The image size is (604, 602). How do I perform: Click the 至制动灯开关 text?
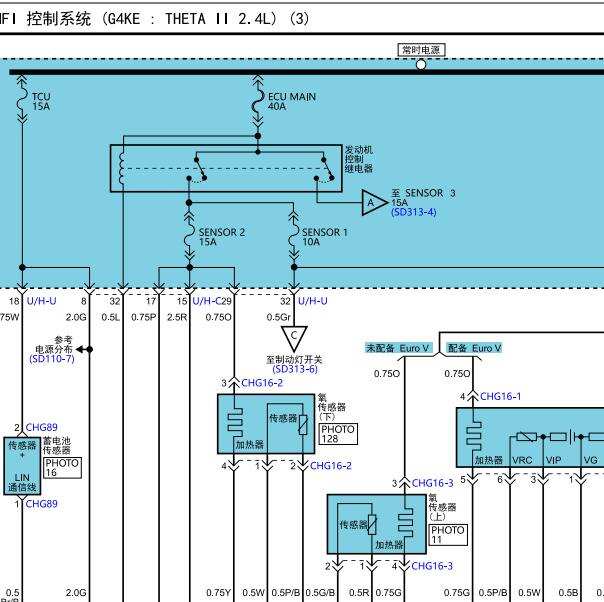tap(294, 360)
